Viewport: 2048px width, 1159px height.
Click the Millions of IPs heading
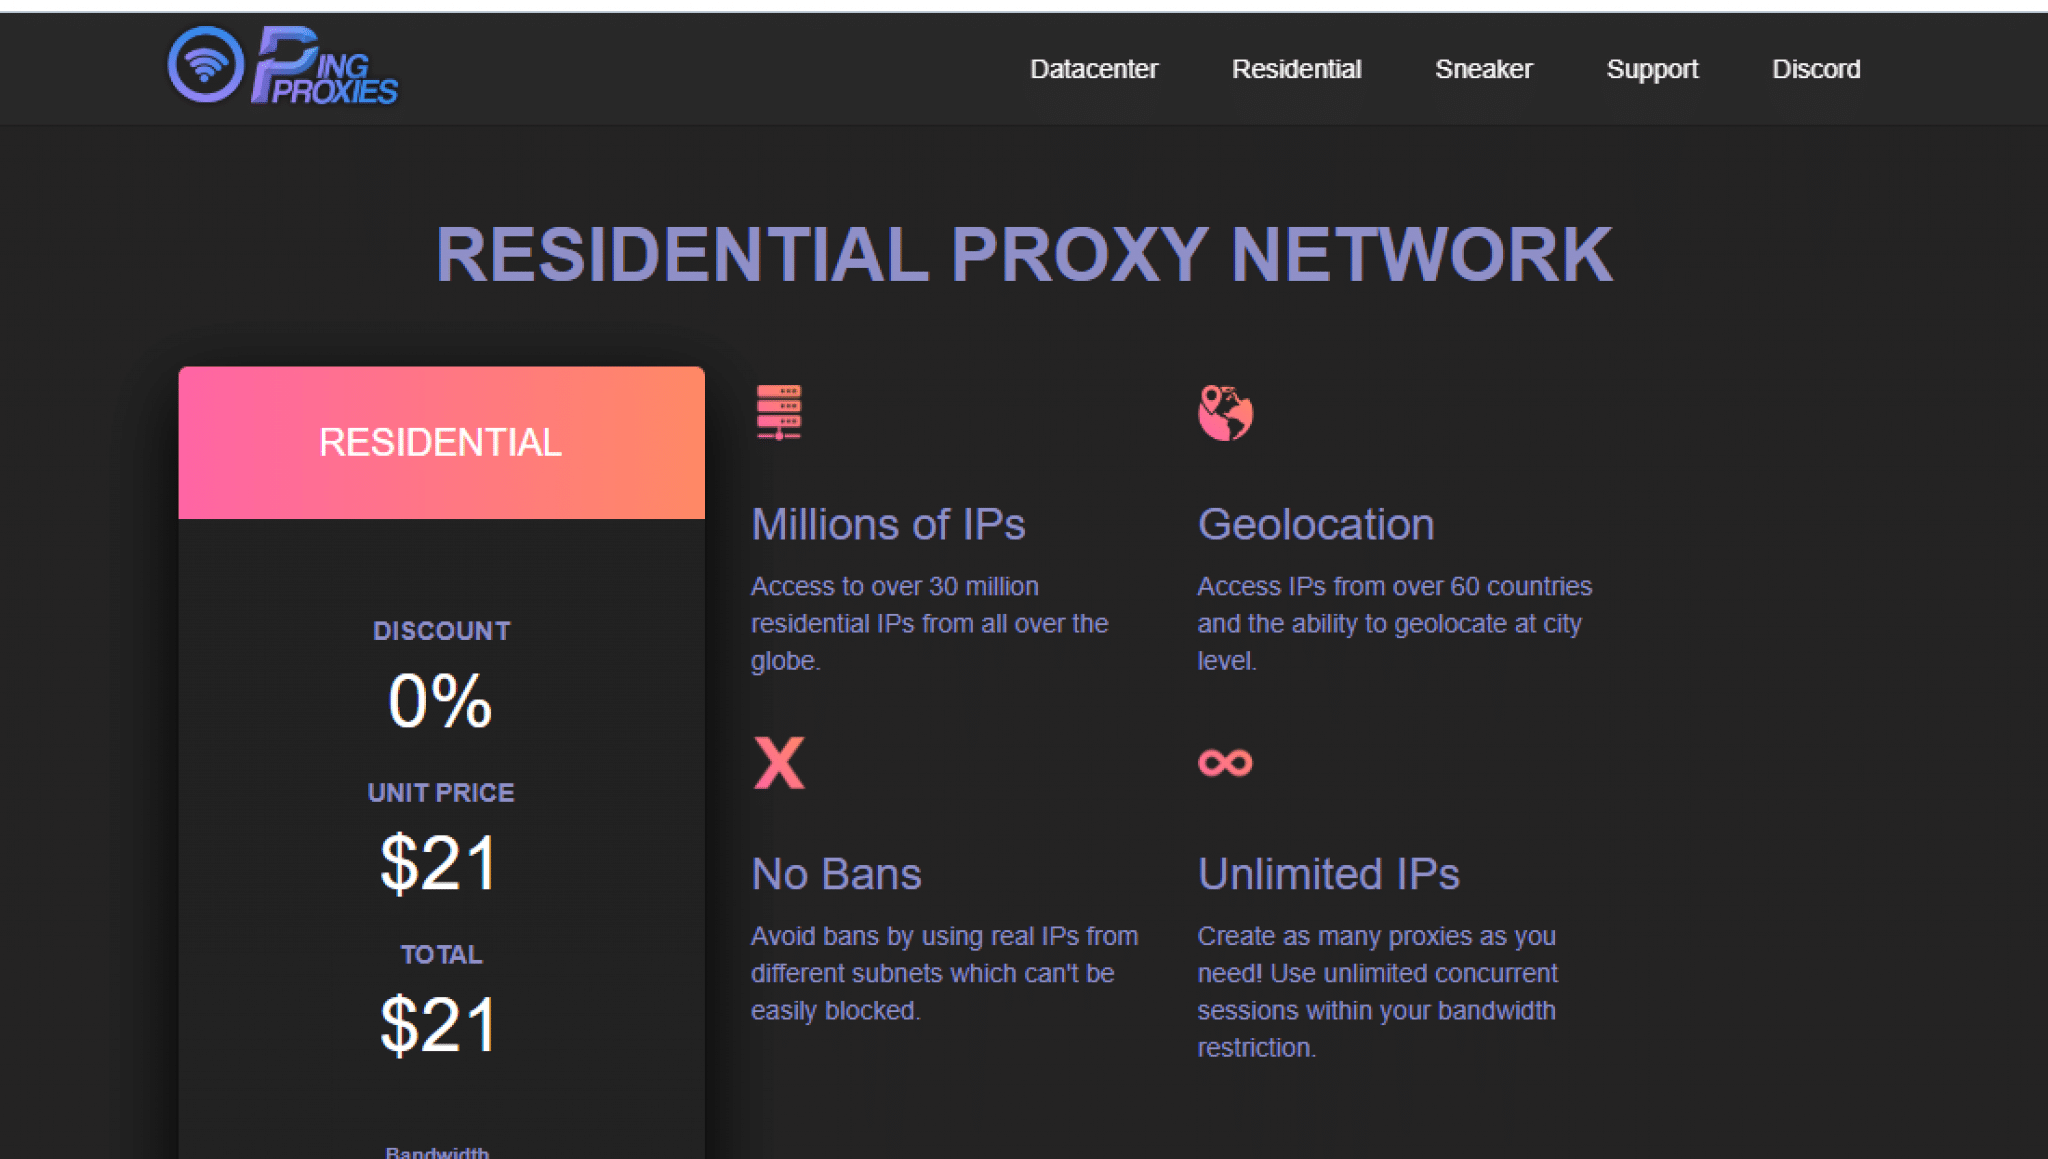point(888,524)
